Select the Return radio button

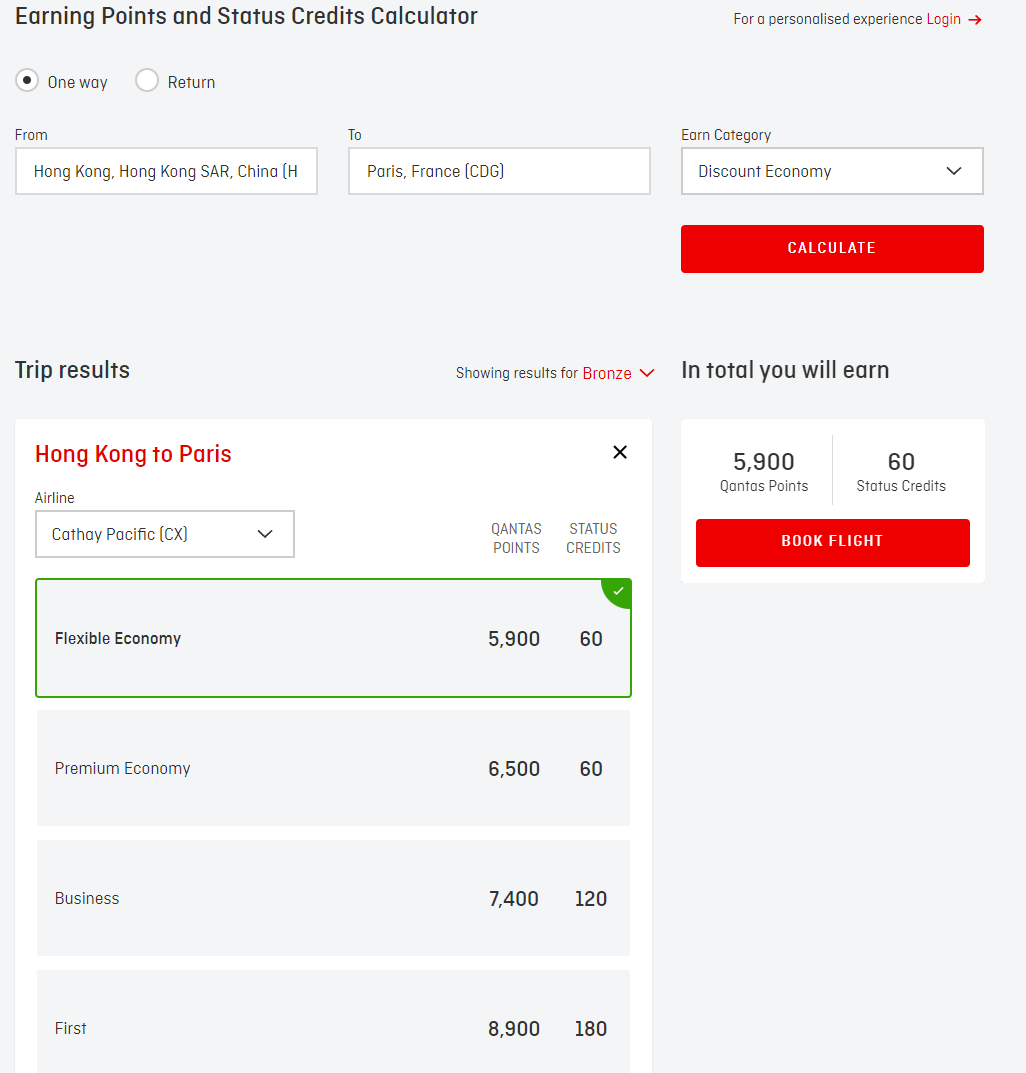click(x=147, y=81)
